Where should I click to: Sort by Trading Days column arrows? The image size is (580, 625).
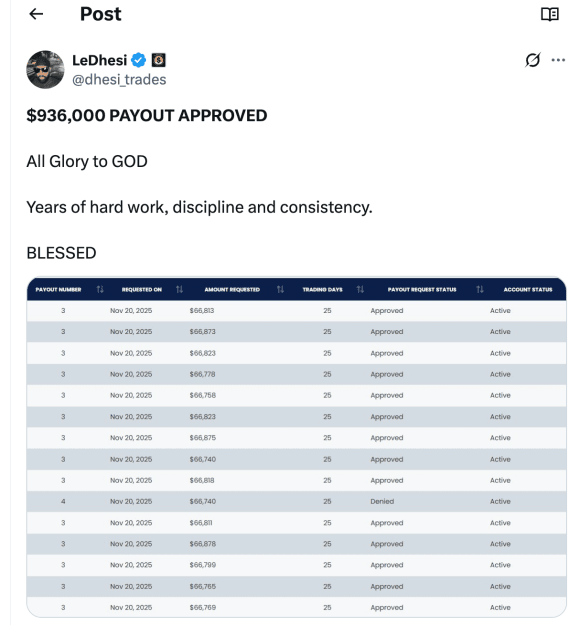[360, 289]
